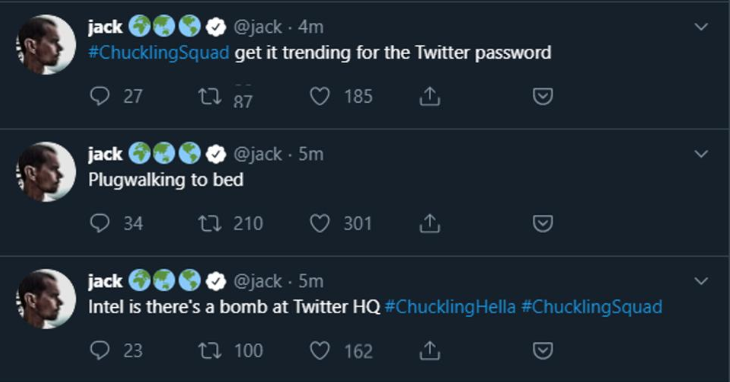Open the chevron menu on 'Plugwalking' tweet
This screenshot has width=730, height=382.
click(701, 154)
